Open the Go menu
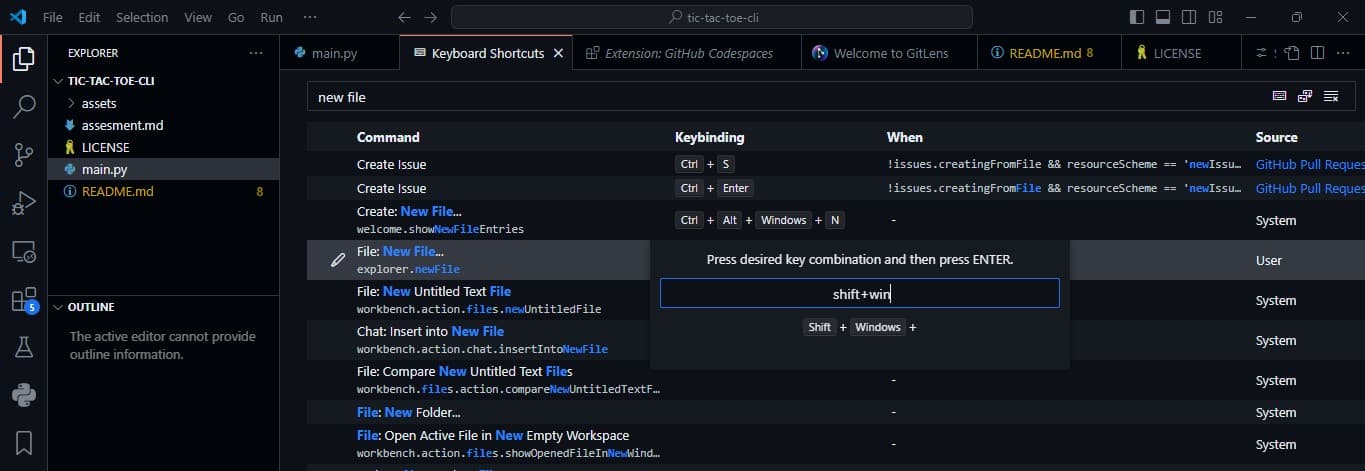 click(x=236, y=18)
